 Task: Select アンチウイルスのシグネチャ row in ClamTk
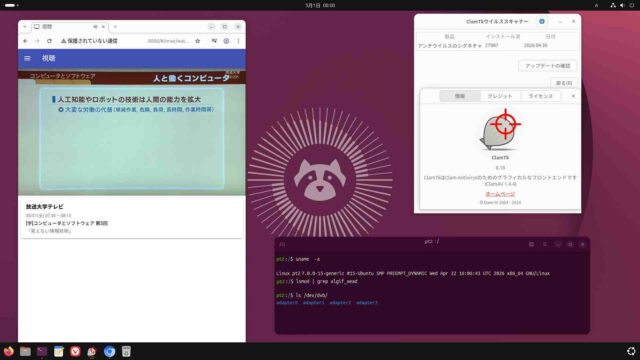click(497, 46)
